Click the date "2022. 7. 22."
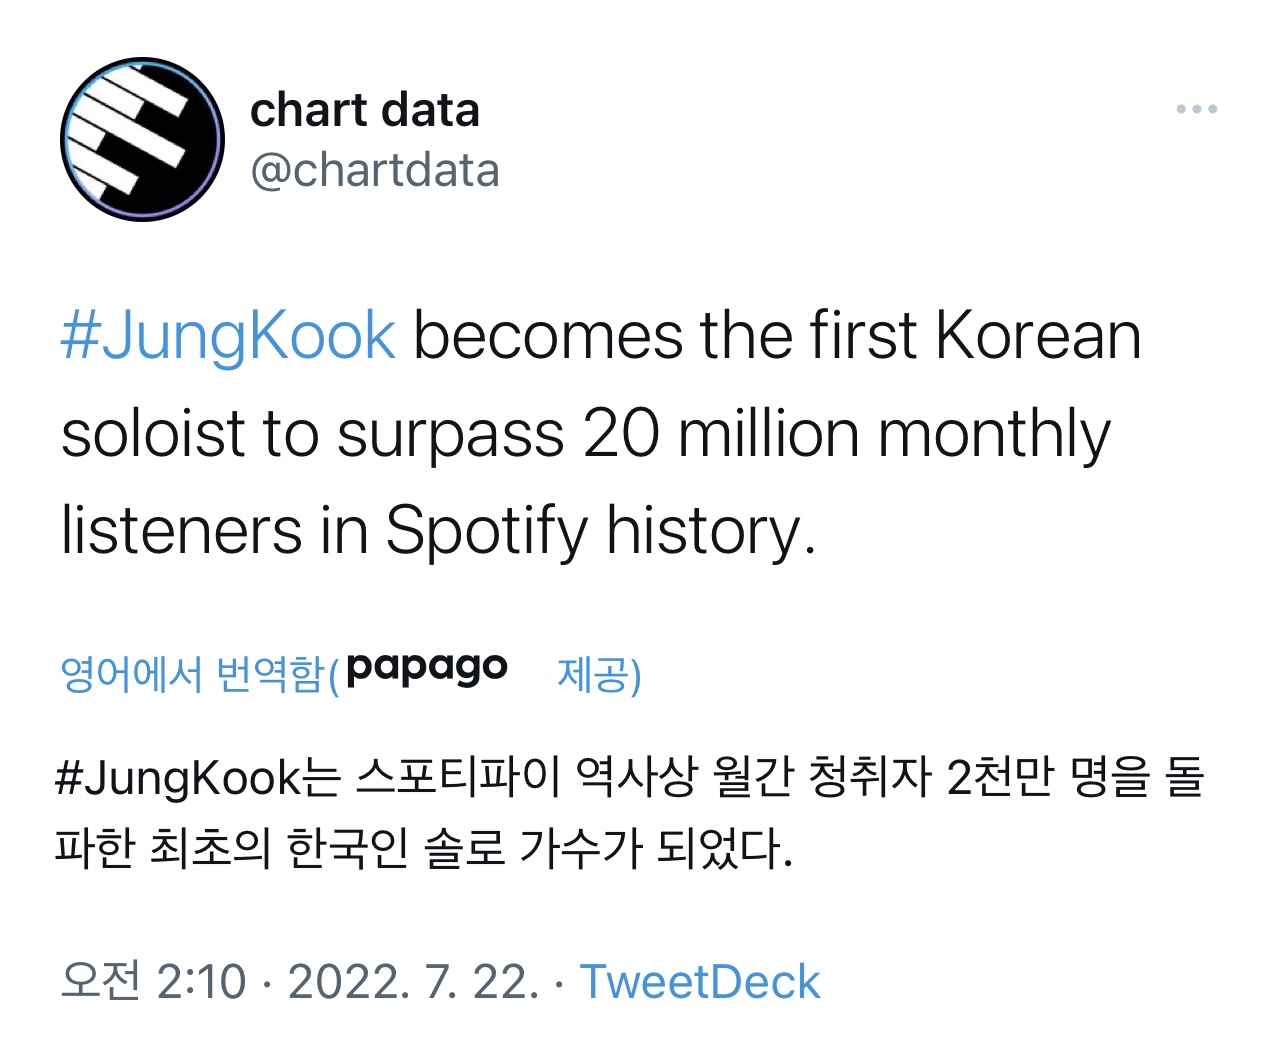Image resolution: width=1284 pixels, height=1042 pixels. [x=413, y=981]
